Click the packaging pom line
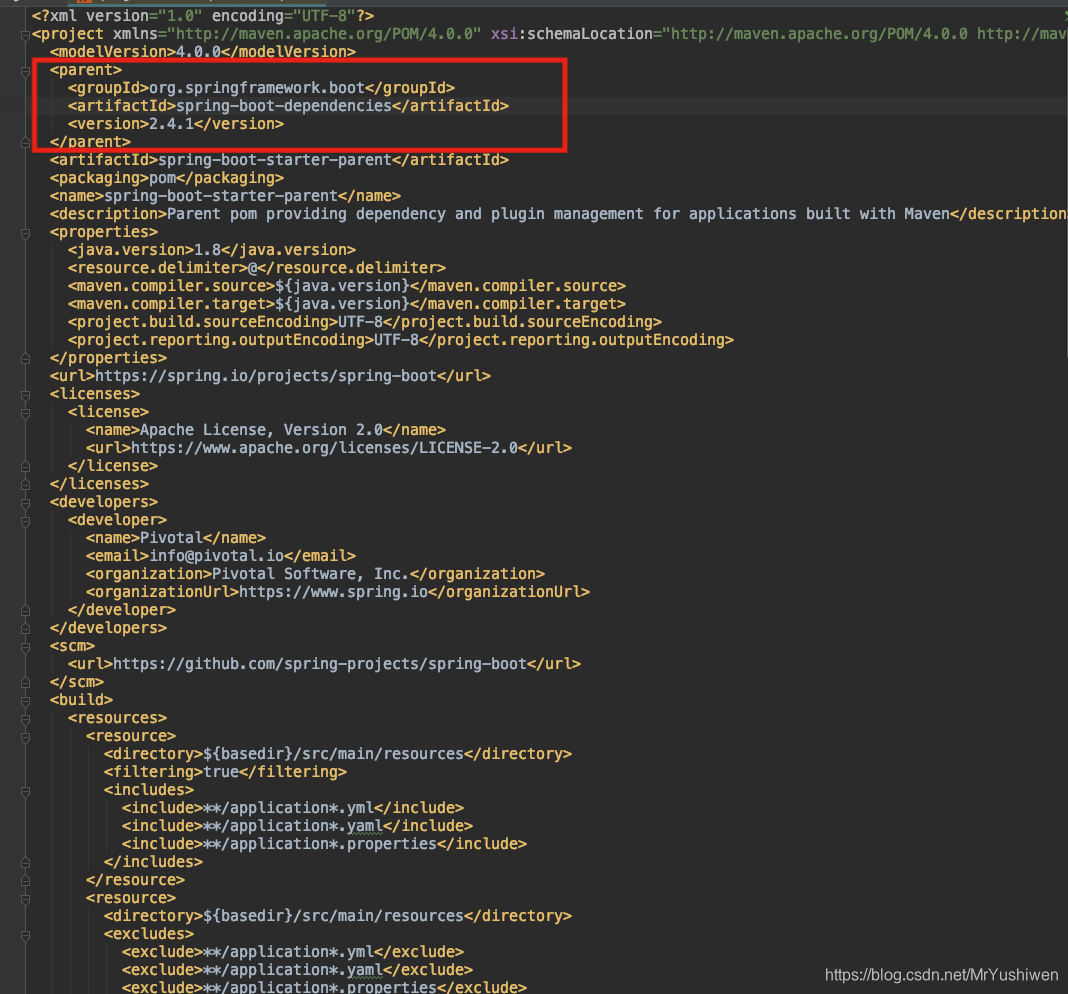The height and width of the screenshot is (994, 1068). (x=167, y=178)
